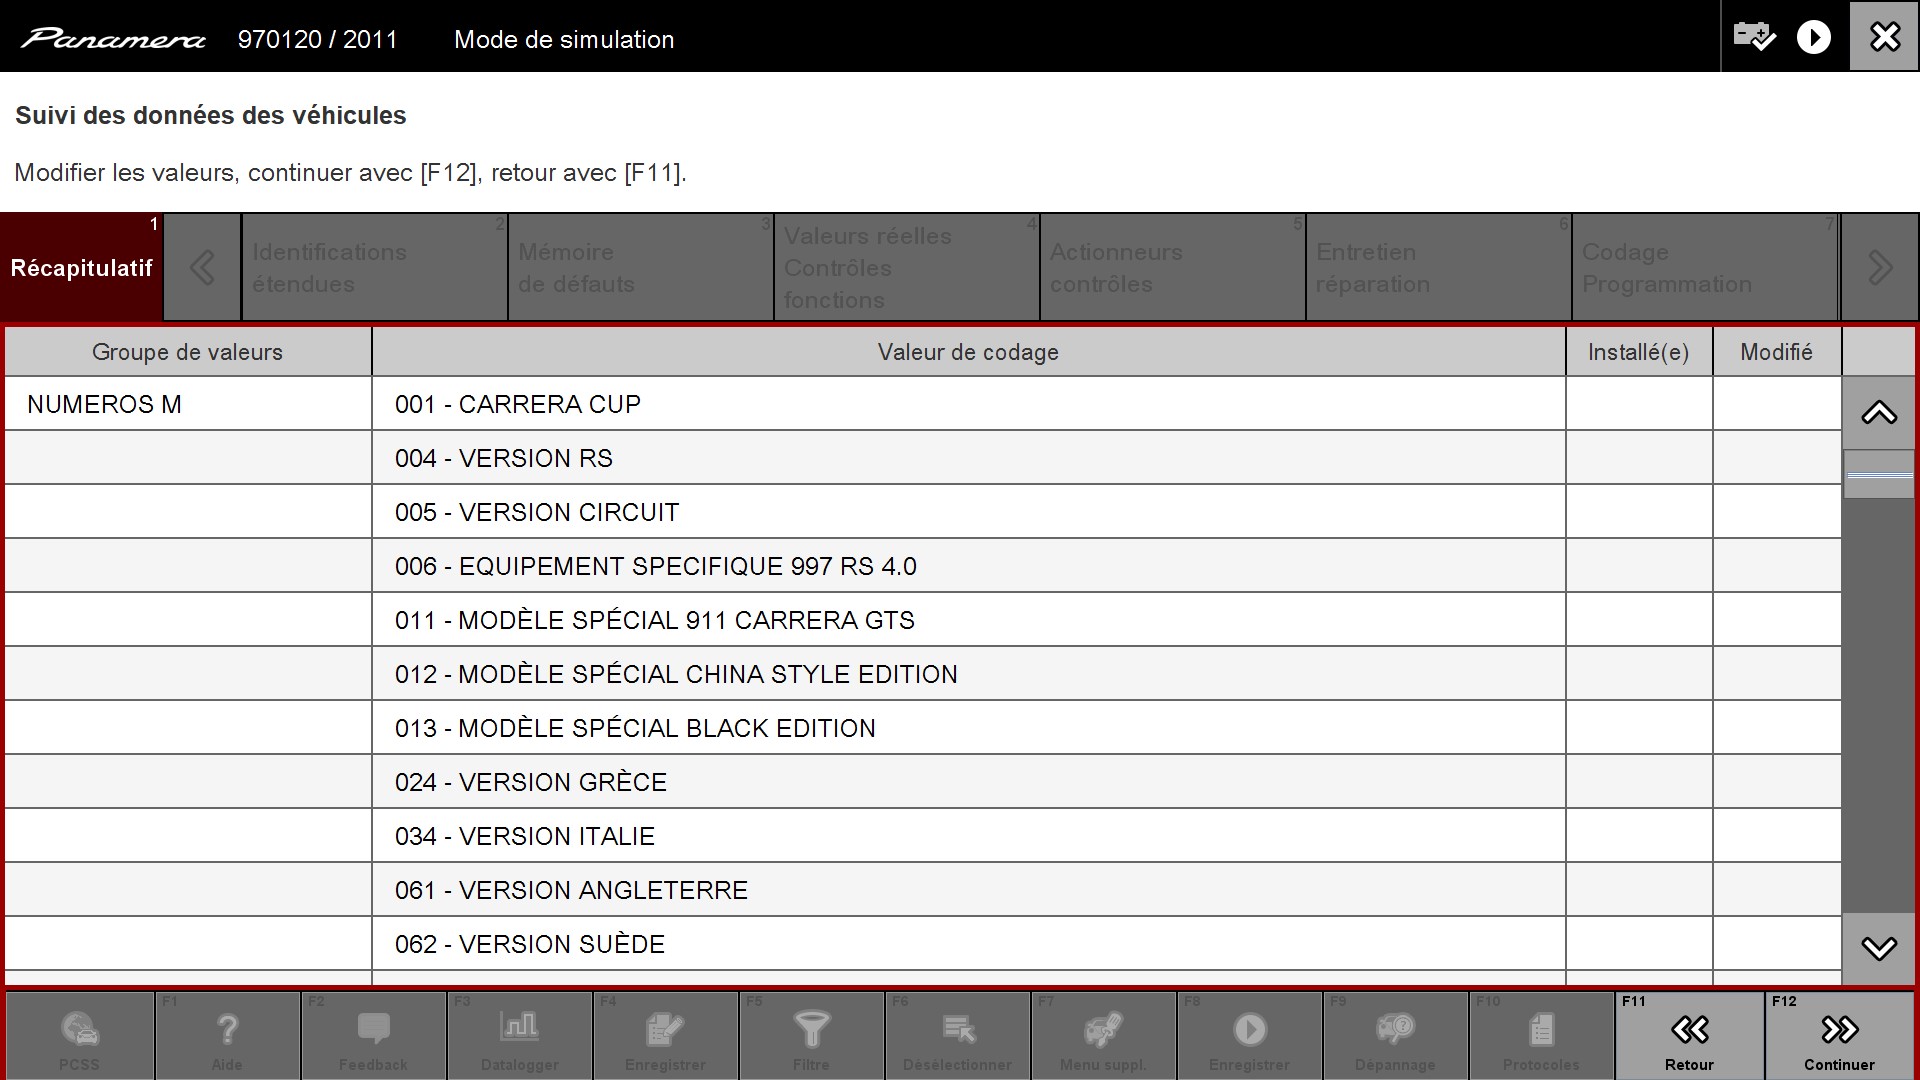Open the PCSS icon in the bottom toolbar
The height and width of the screenshot is (1080, 1920).
point(79,1036)
